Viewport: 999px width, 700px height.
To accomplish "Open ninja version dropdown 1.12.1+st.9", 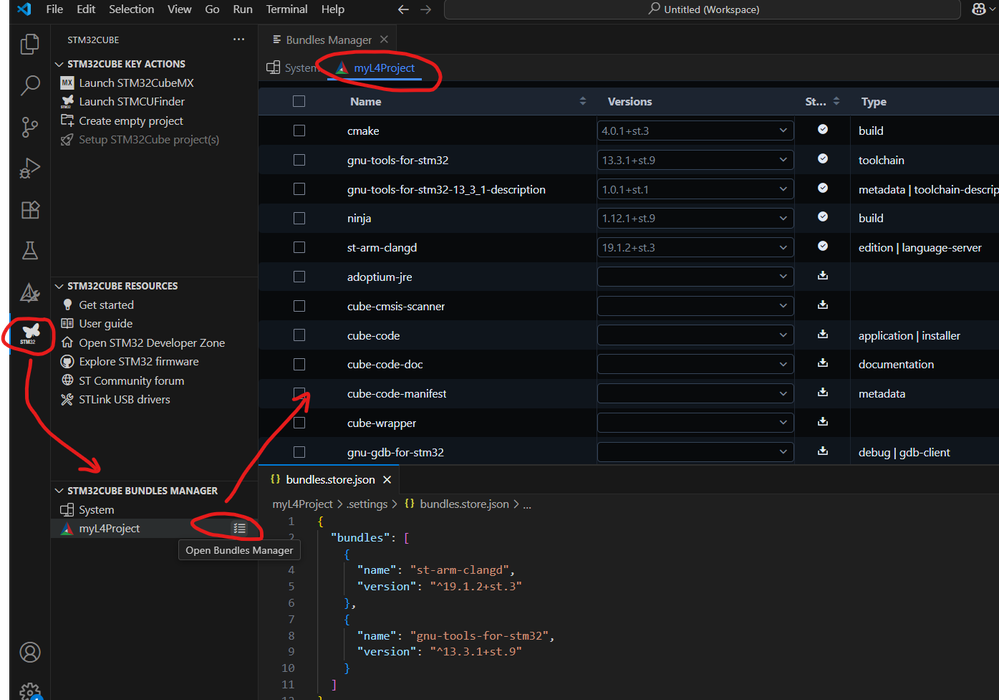I will coord(695,218).
